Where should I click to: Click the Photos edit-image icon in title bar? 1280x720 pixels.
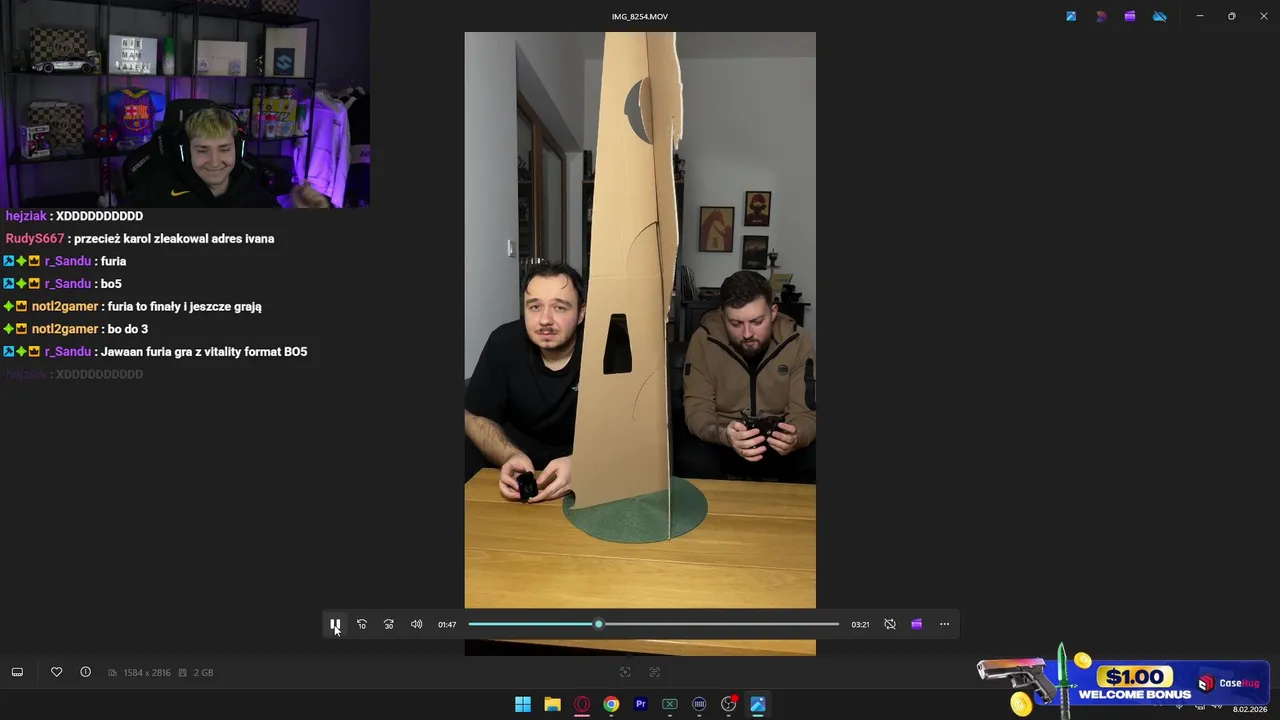(1071, 16)
